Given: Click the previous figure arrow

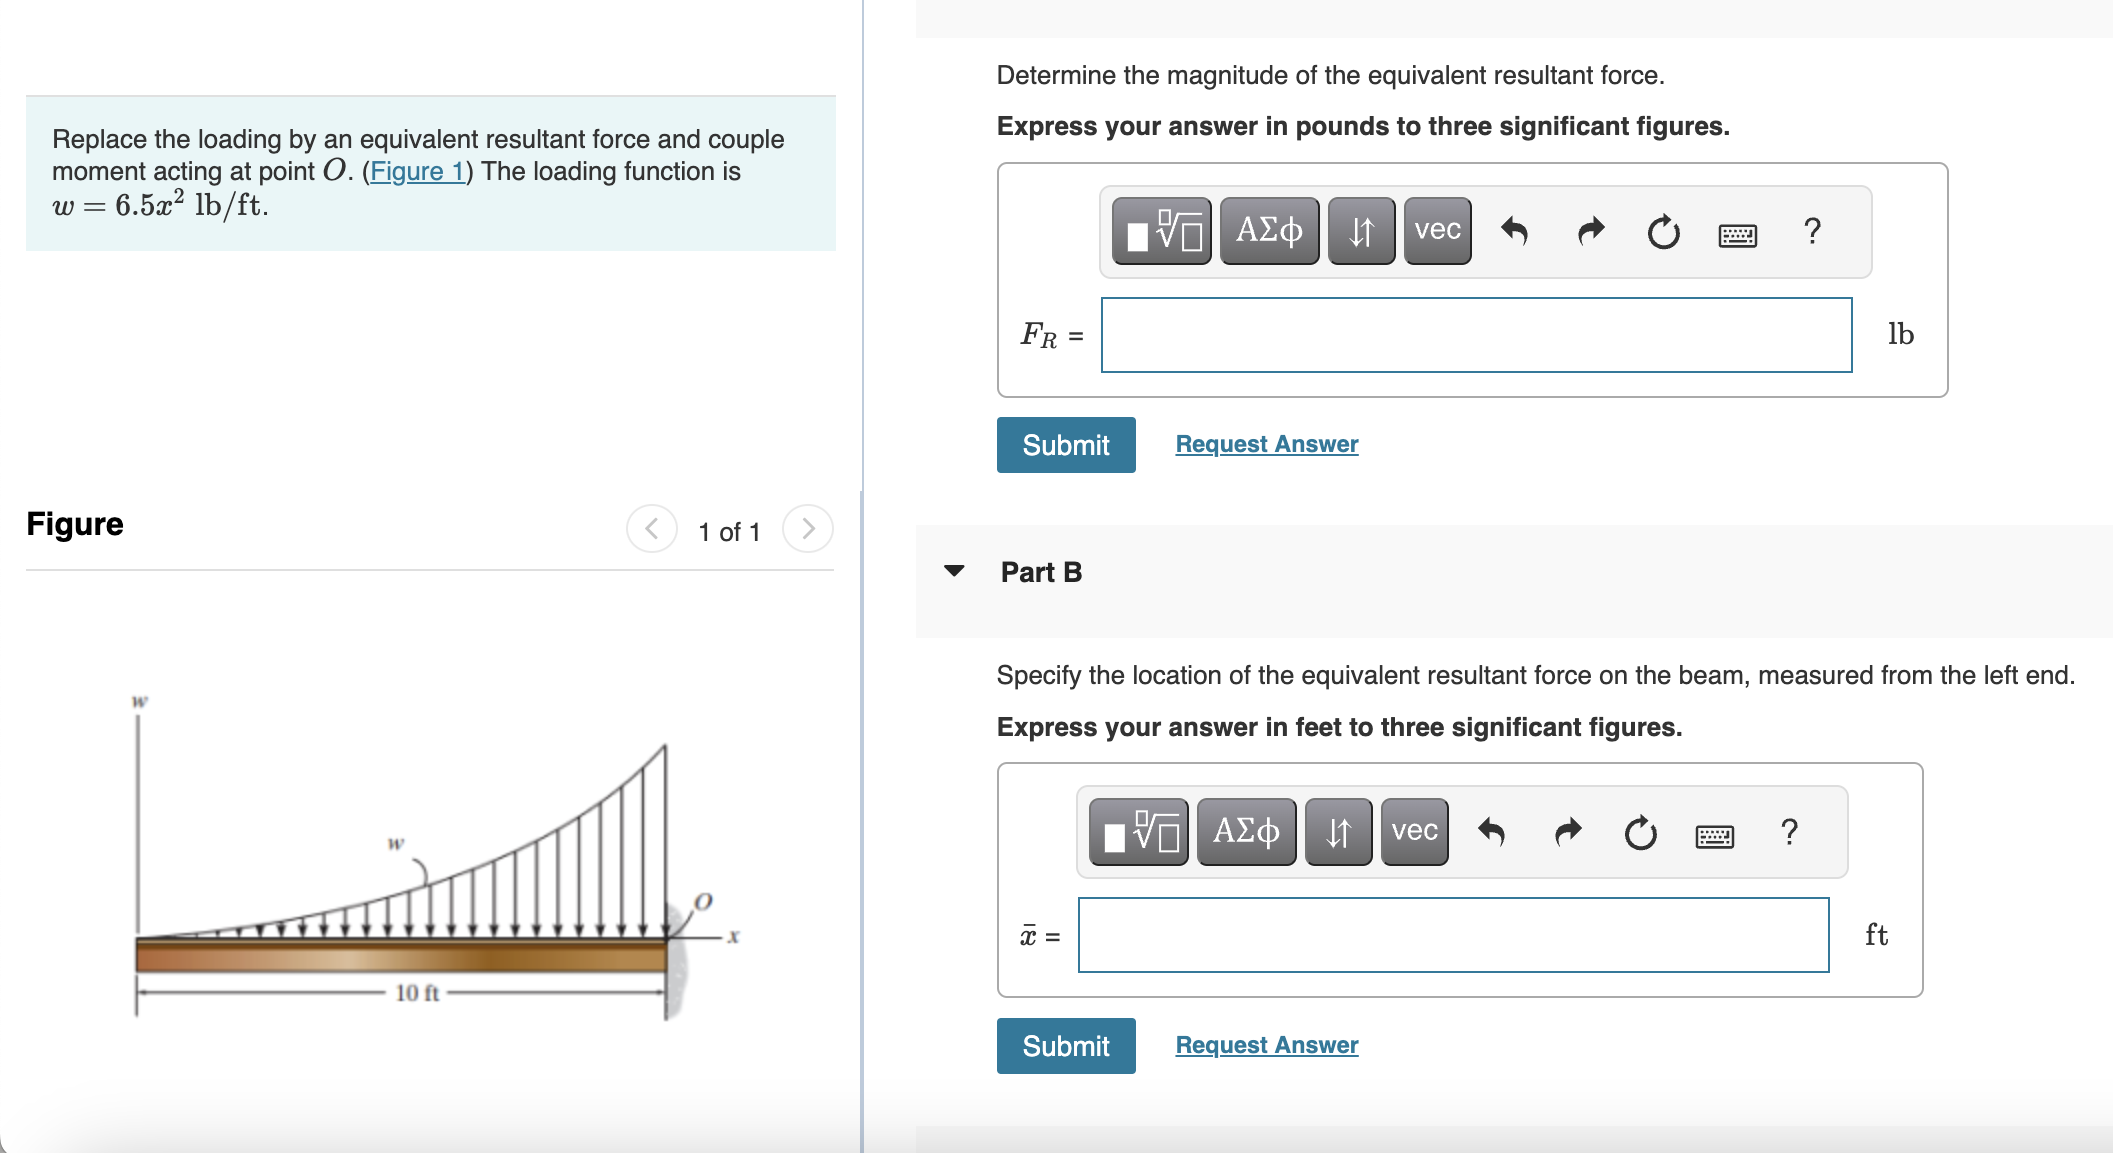Looking at the screenshot, I should pos(651,530).
